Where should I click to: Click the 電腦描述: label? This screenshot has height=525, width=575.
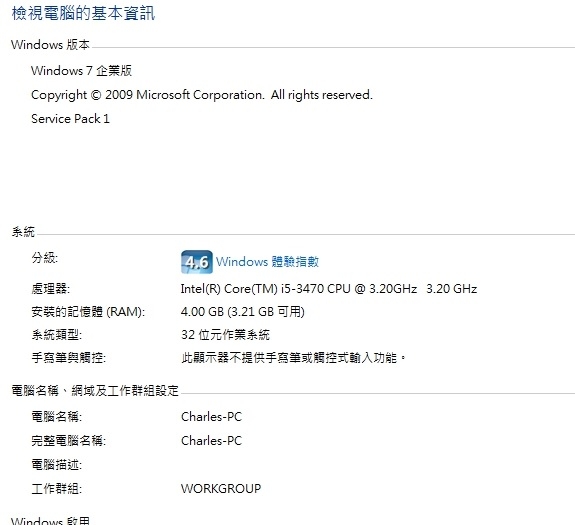coord(56,465)
